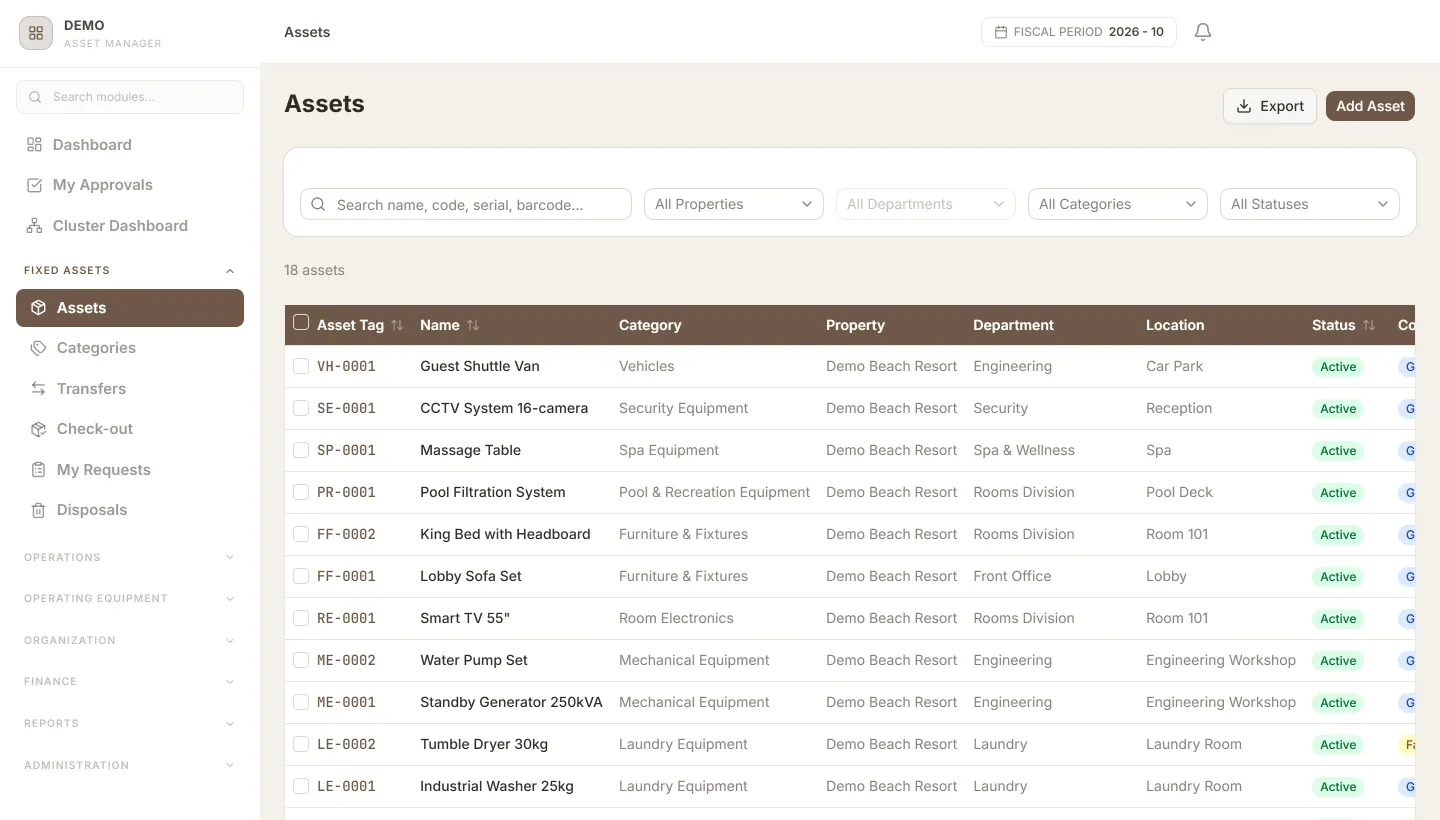Click the Fiscal Period 2026 - 10 button
The width and height of the screenshot is (1440, 820).
point(1079,32)
